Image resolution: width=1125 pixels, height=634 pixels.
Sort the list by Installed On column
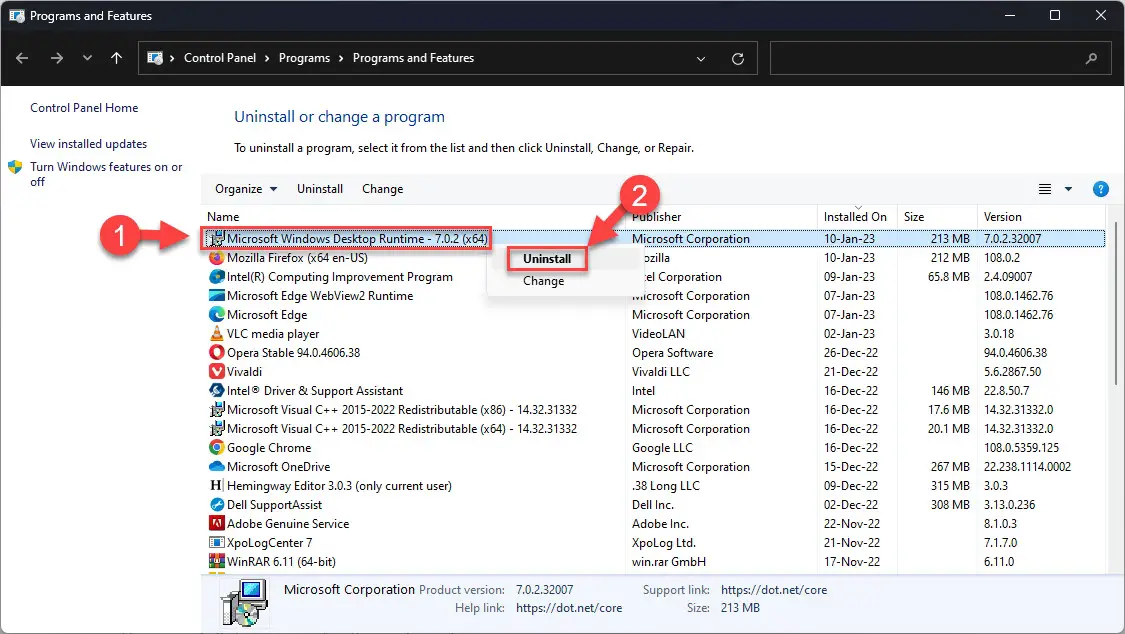[855, 217]
